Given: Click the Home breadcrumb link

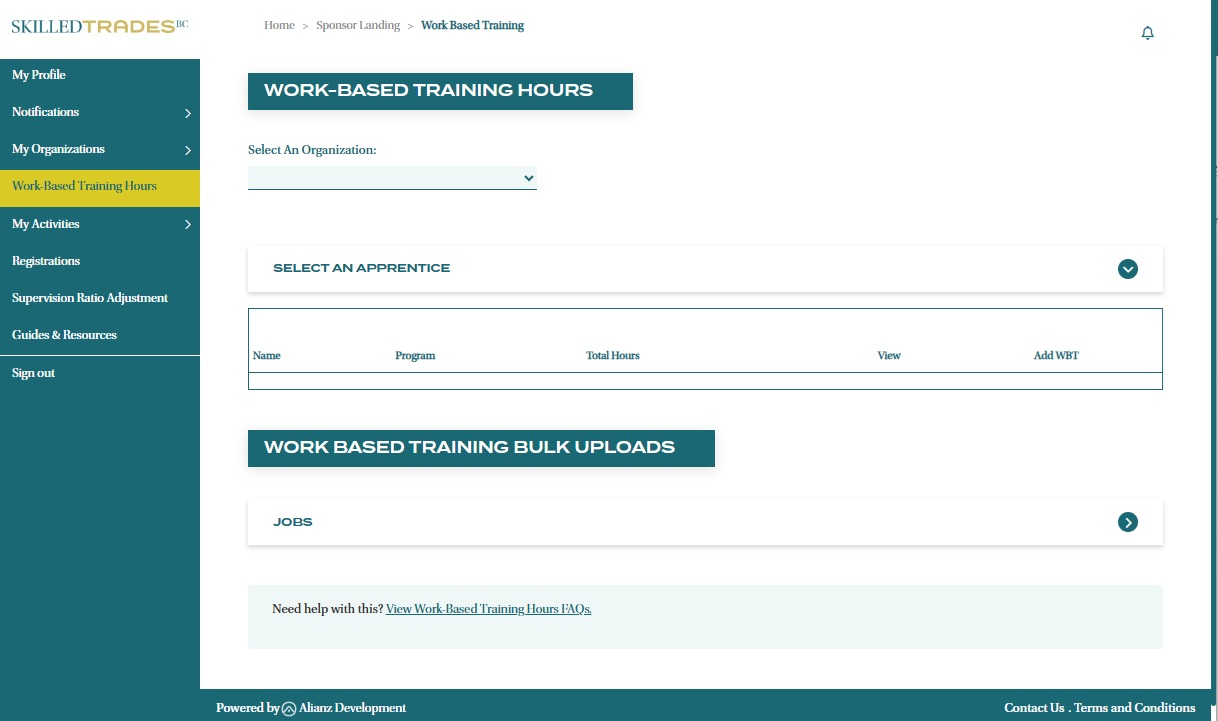Looking at the screenshot, I should [x=279, y=25].
